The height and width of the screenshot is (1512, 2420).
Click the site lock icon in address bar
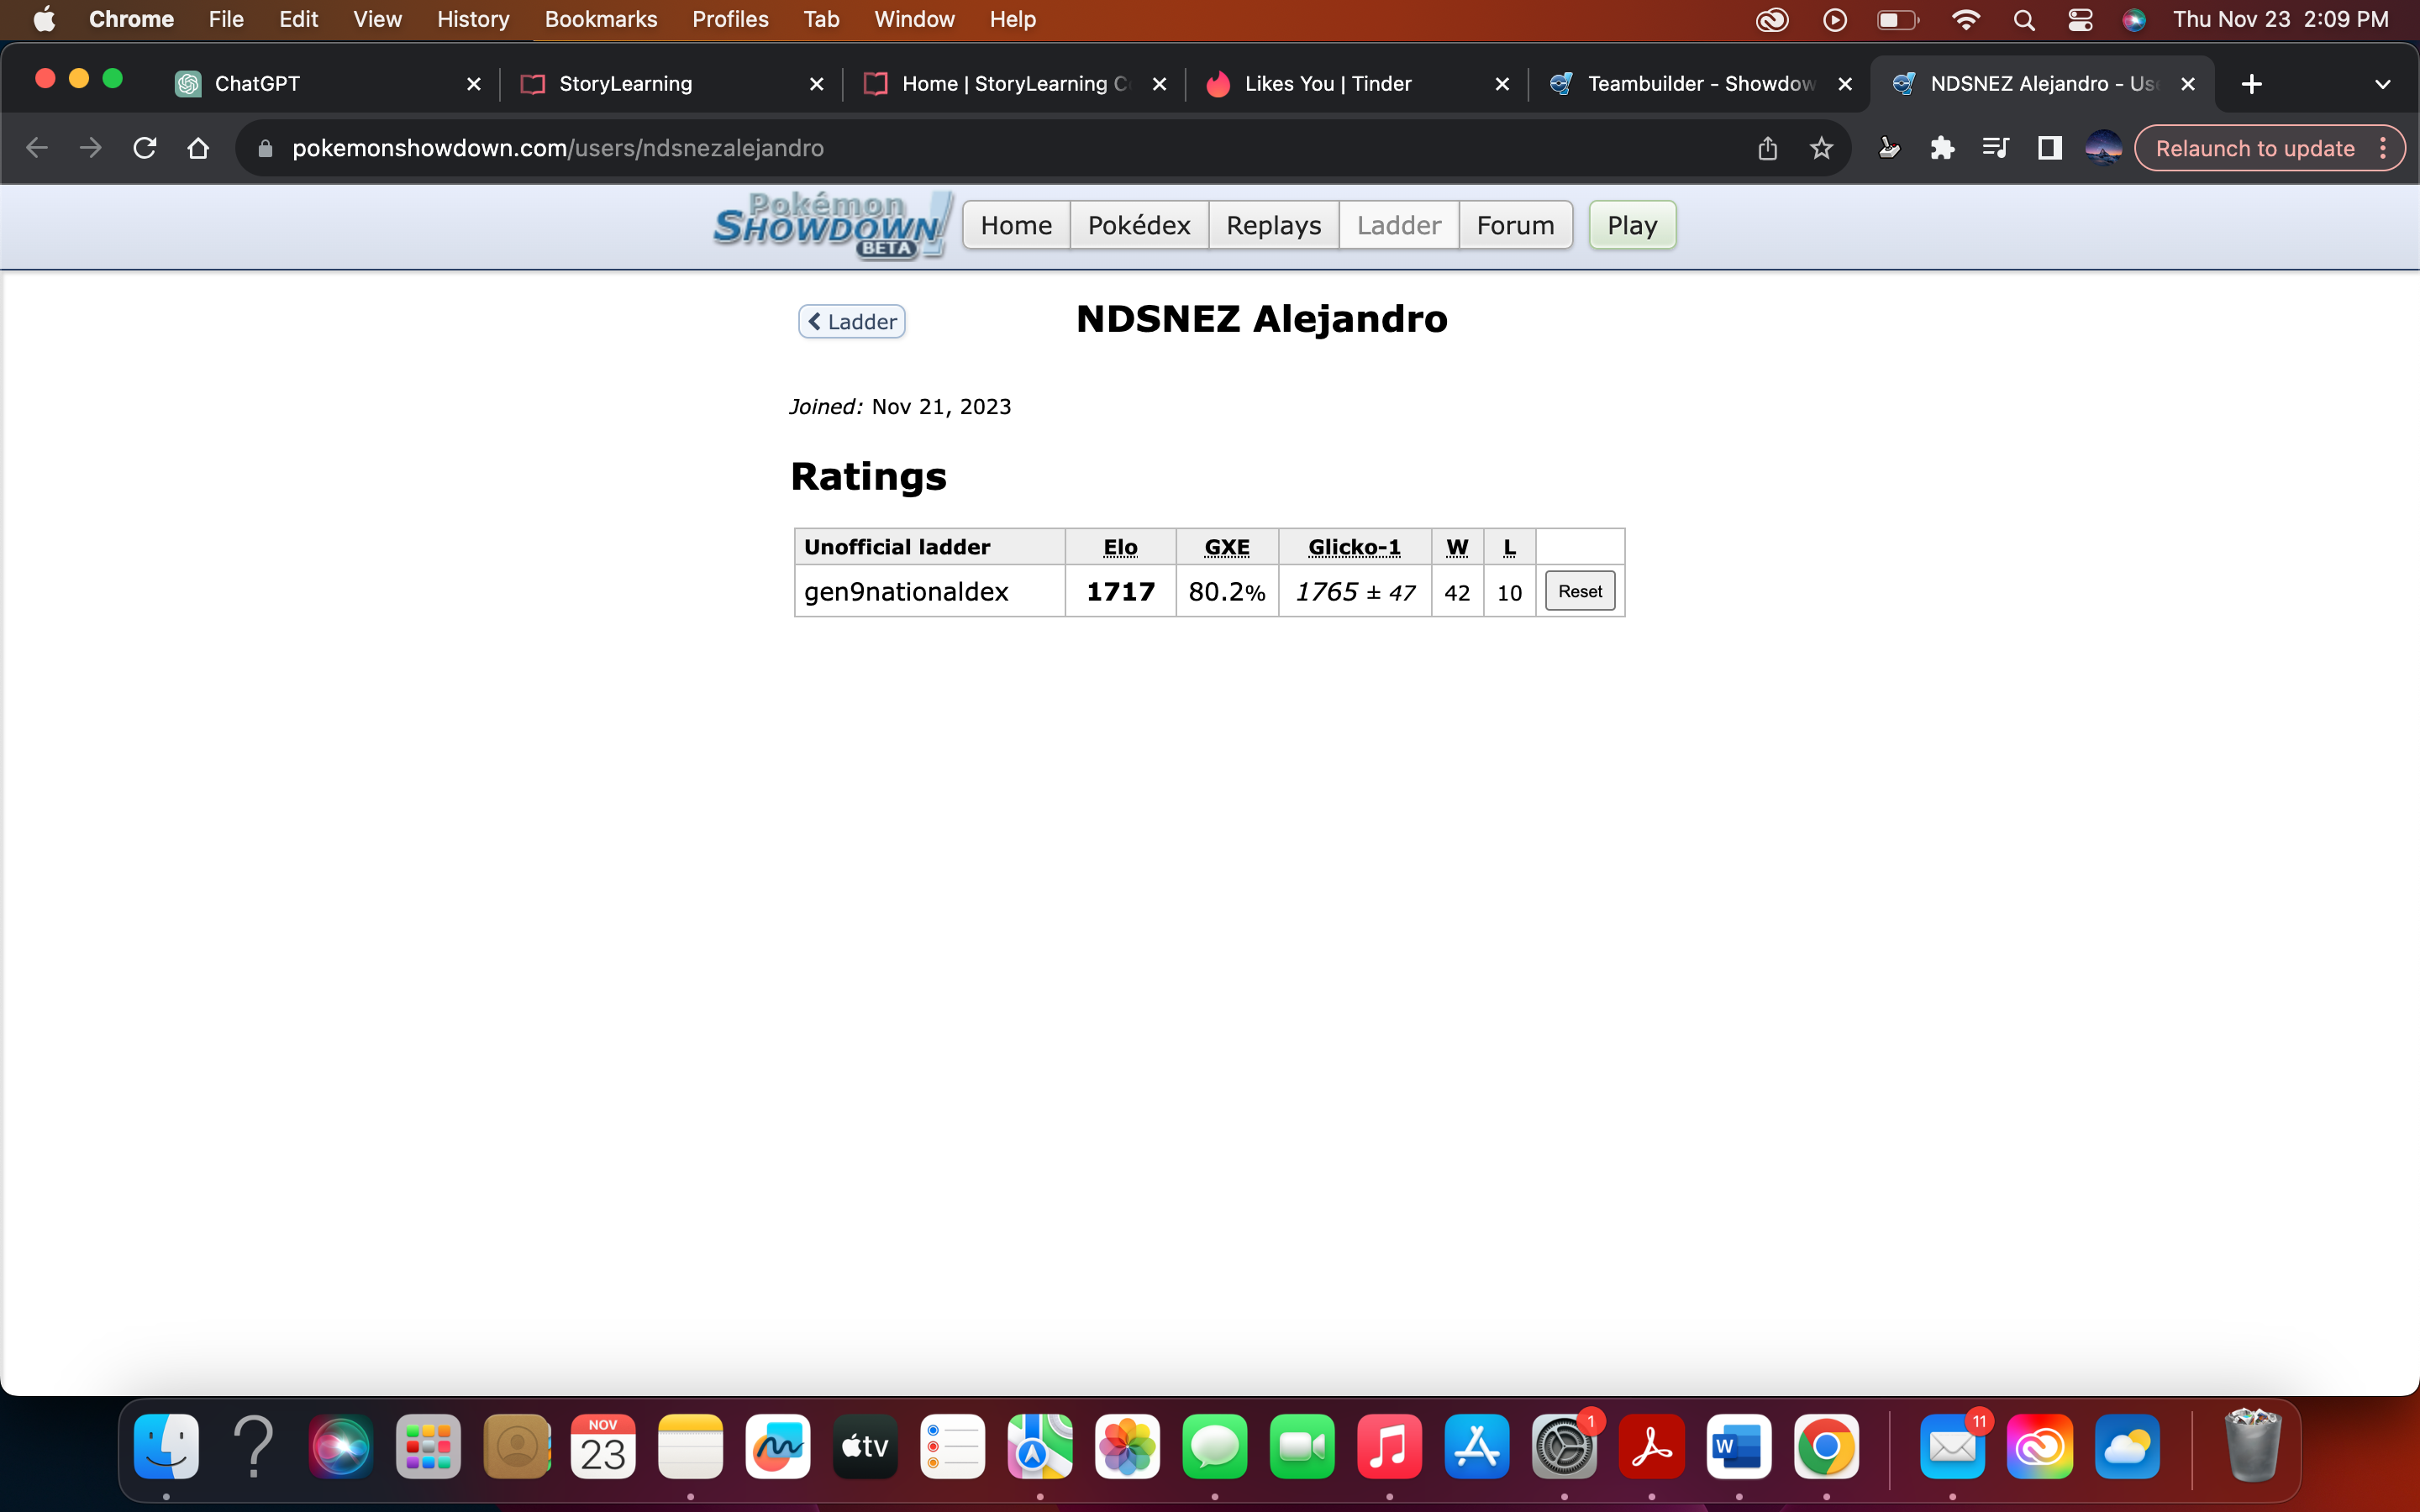[265, 148]
